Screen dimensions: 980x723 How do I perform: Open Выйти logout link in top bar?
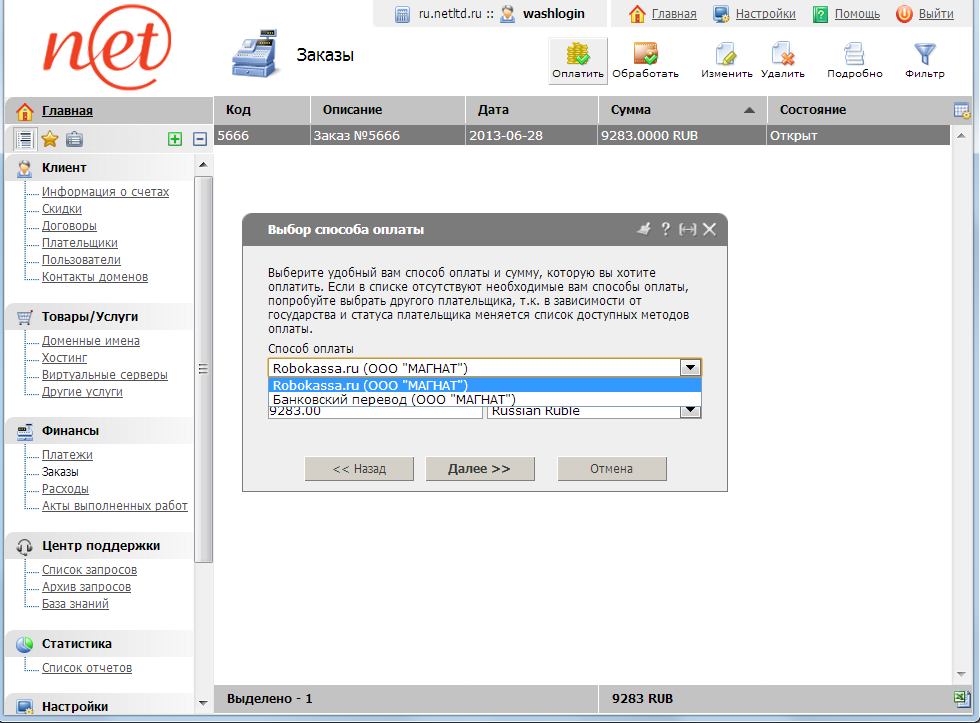click(935, 14)
